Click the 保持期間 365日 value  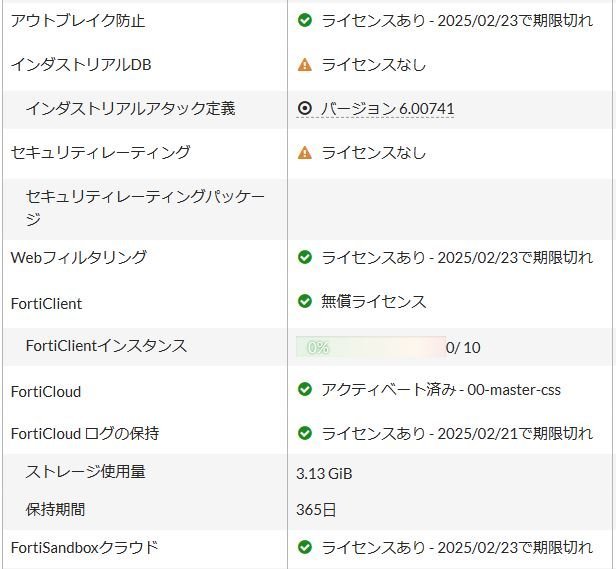(316, 509)
